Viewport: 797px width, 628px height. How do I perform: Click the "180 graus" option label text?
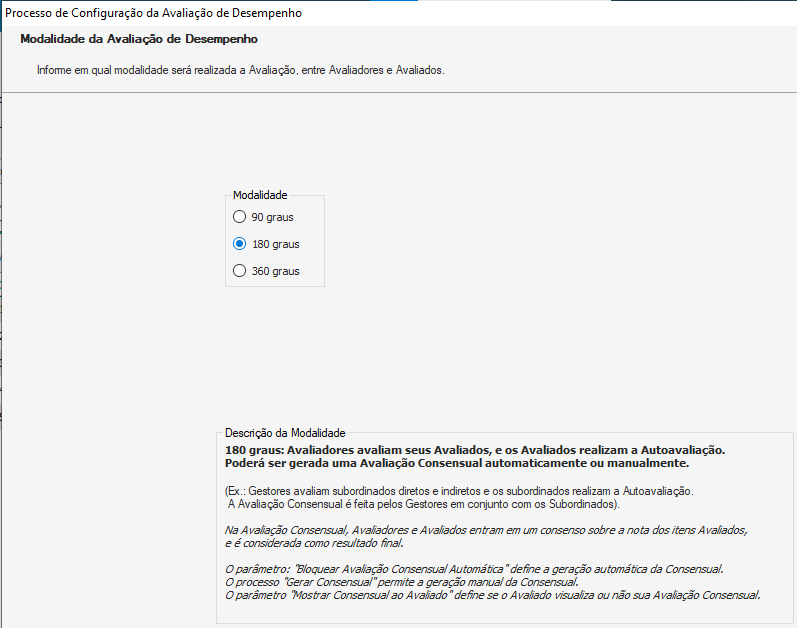coord(275,244)
